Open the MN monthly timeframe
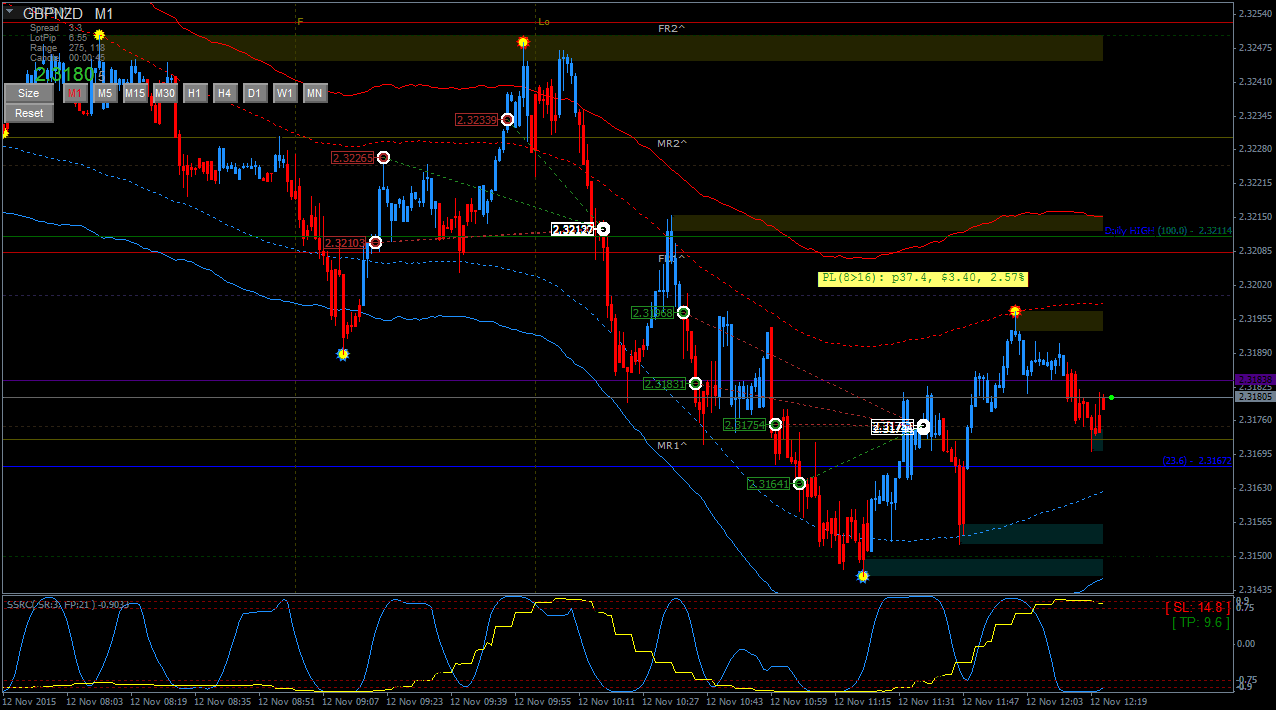The height and width of the screenshot is (710, 1276). click(315, 93)
